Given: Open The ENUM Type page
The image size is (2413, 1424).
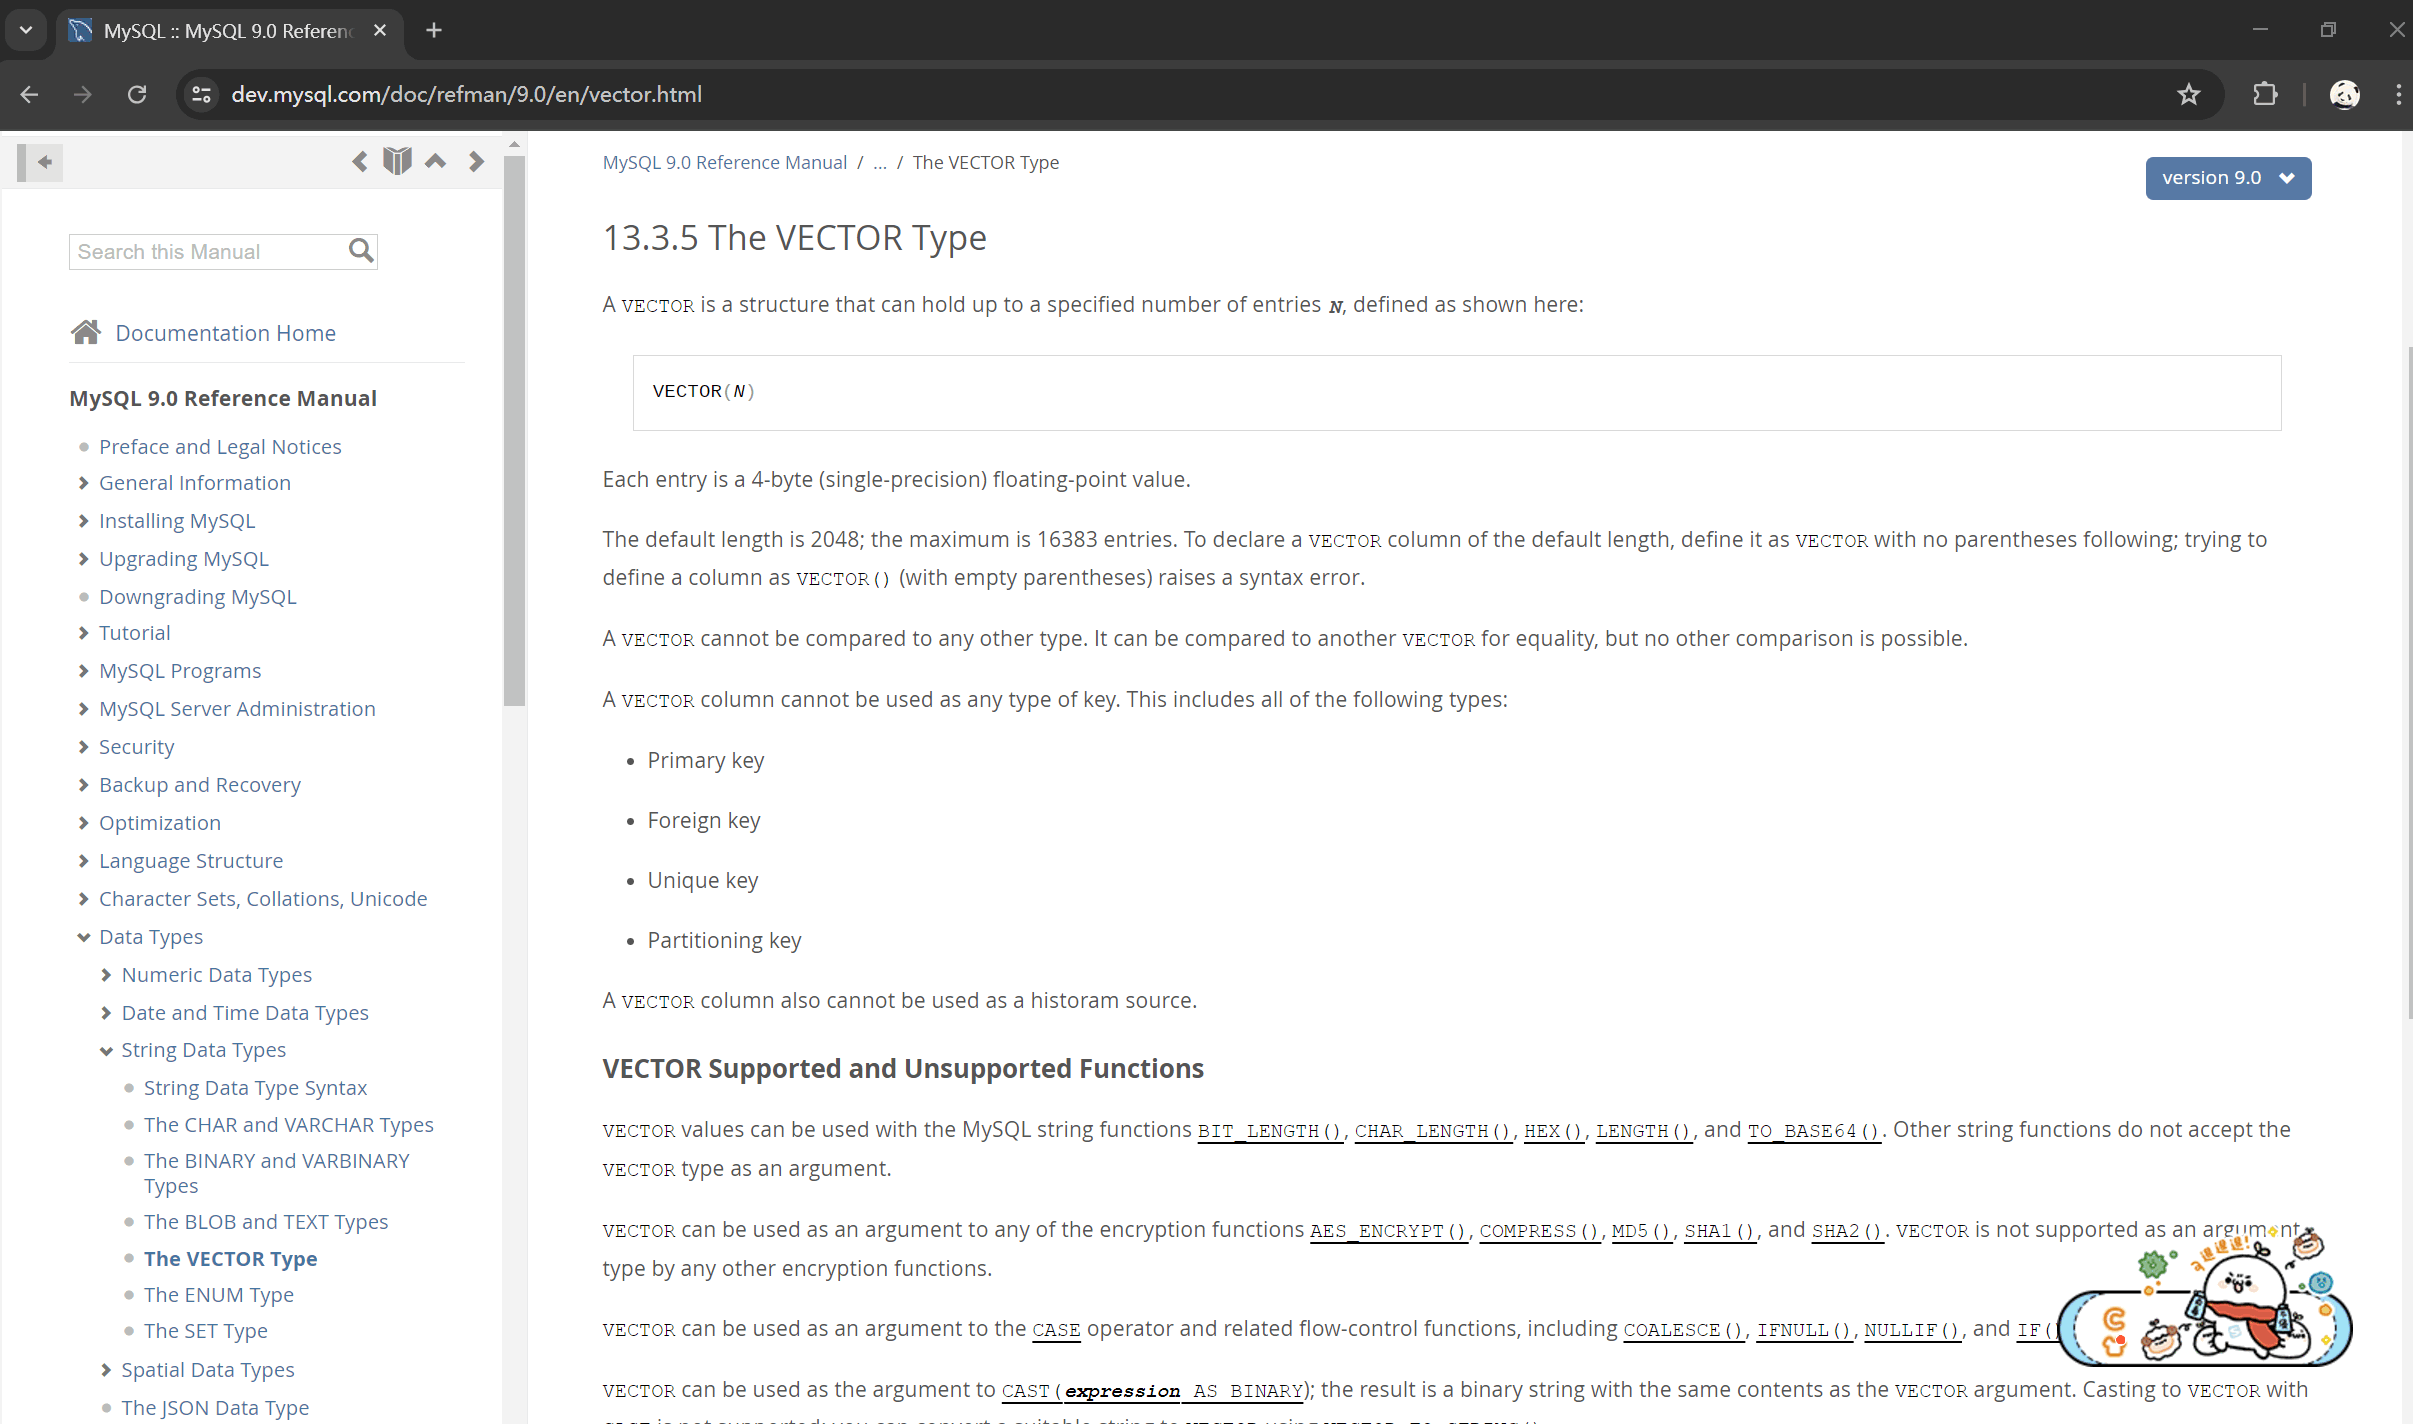Looking at the screenshot, I should (x=219, y=1295).
